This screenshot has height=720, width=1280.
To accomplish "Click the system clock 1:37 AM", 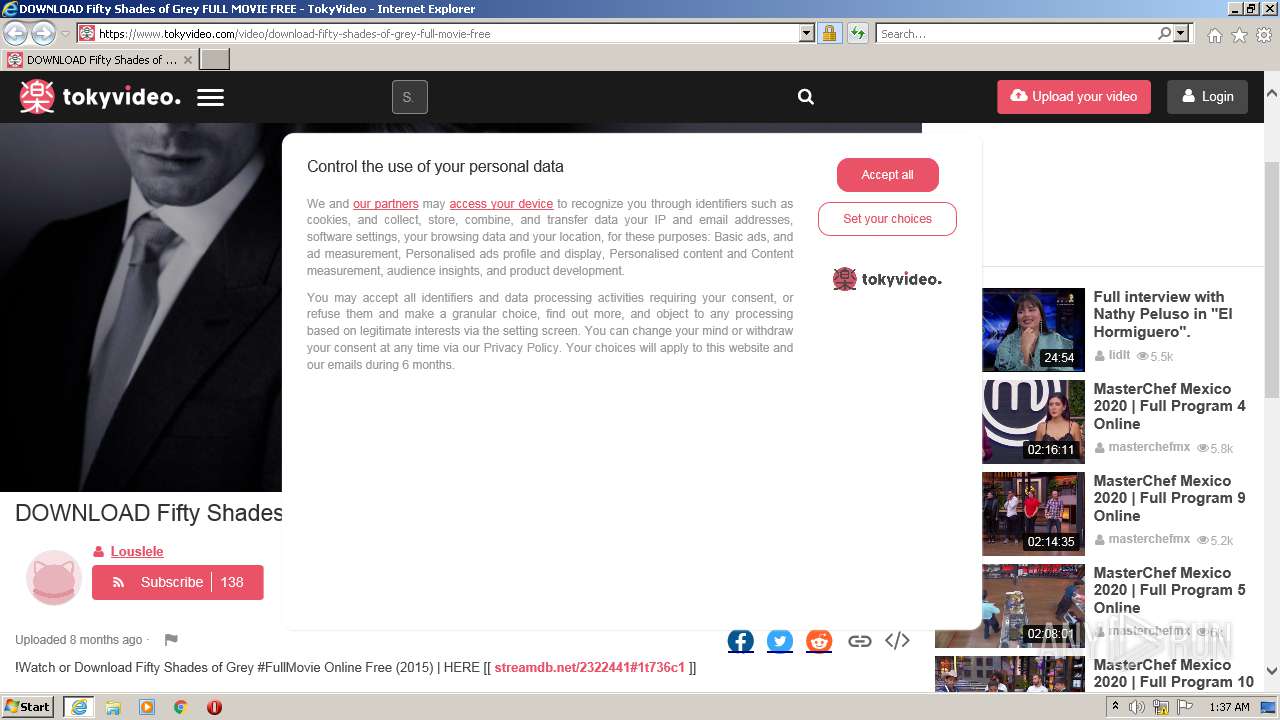I will click(x=1229, y=707).
